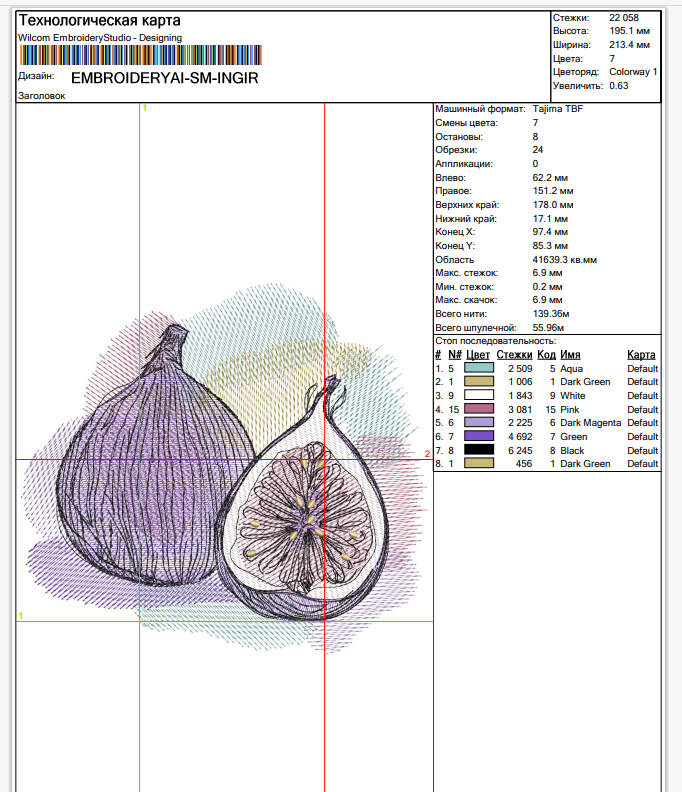Click the White color swatch in row 3
The width and height of the screenshot is (682, 792).
coord(479,395)
